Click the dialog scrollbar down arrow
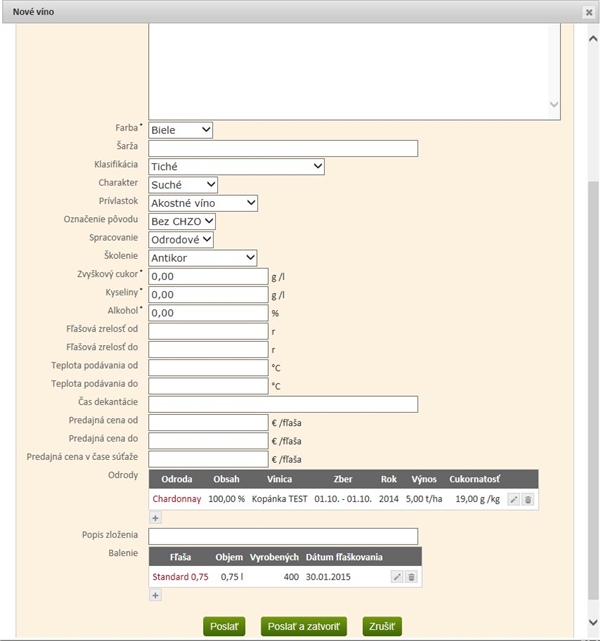 593,623
